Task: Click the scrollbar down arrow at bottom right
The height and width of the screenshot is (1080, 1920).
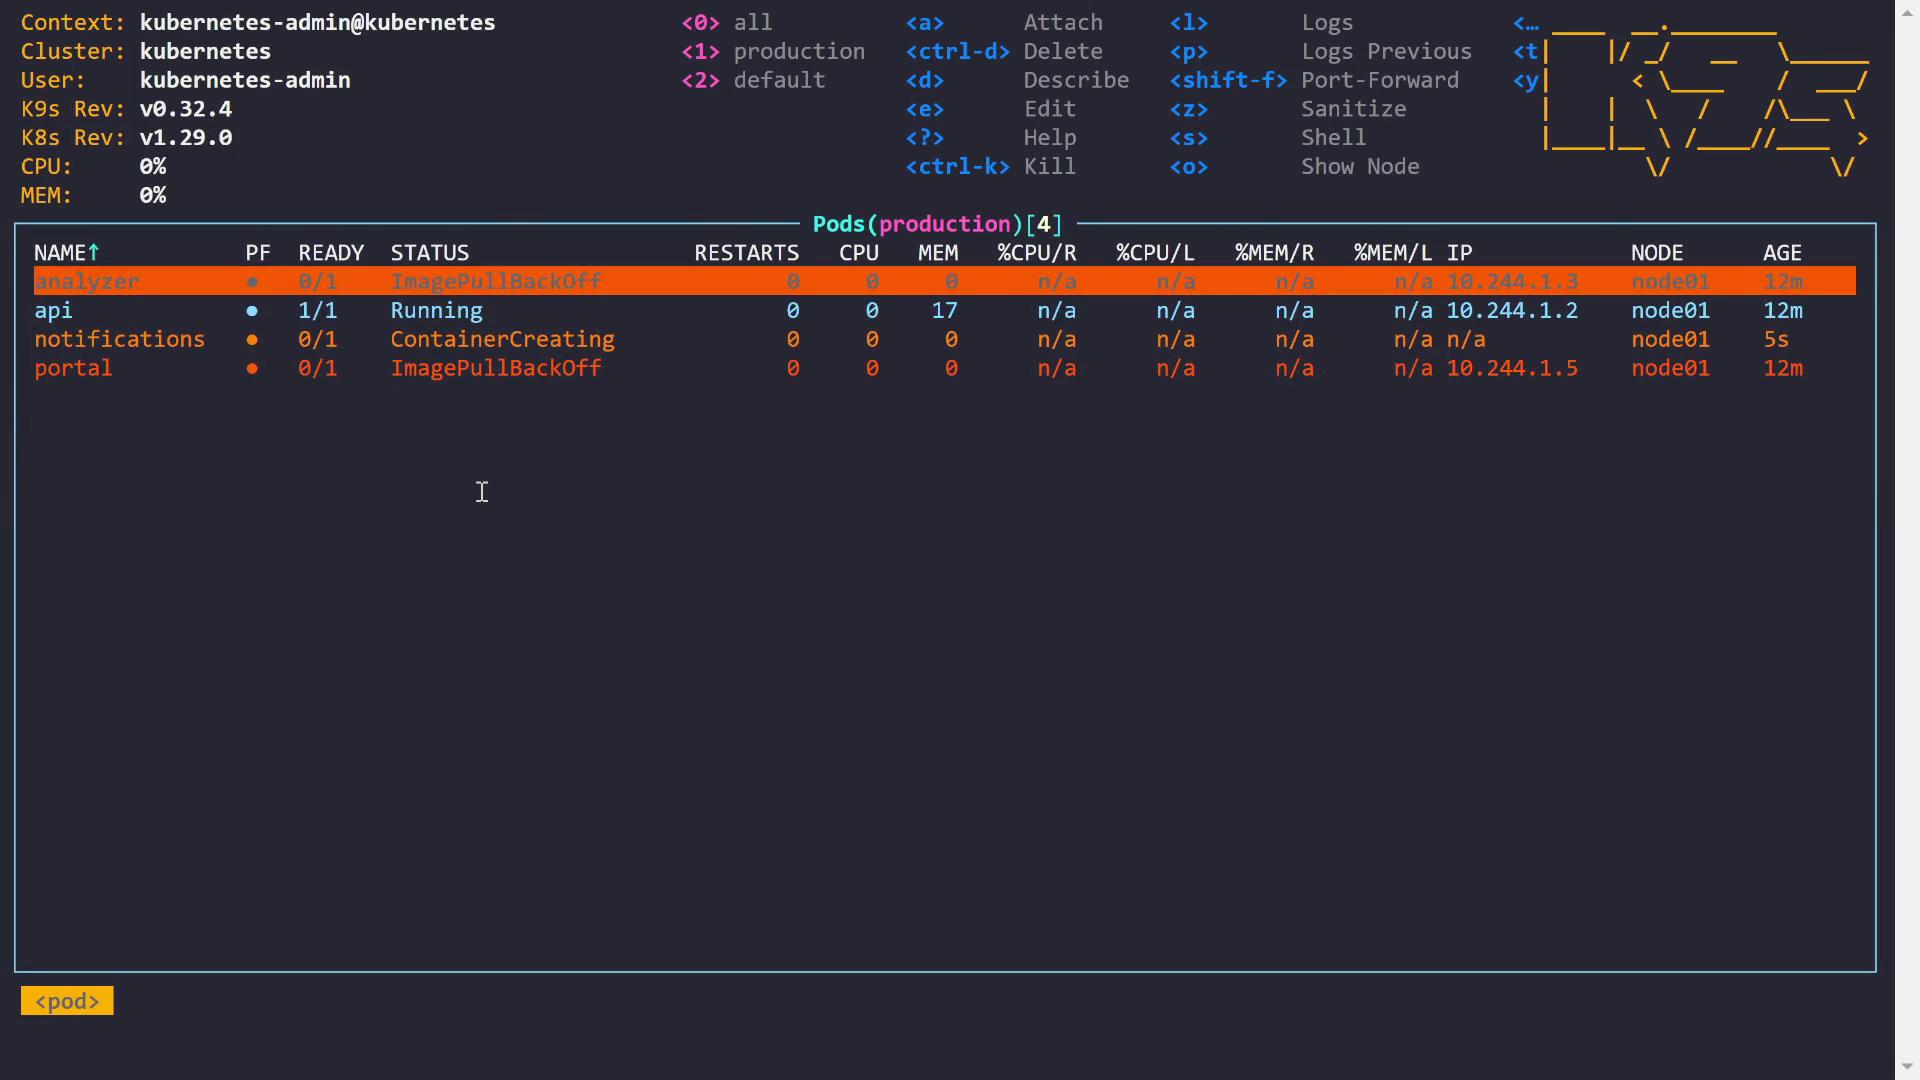Action: tap(1907, 1066)
